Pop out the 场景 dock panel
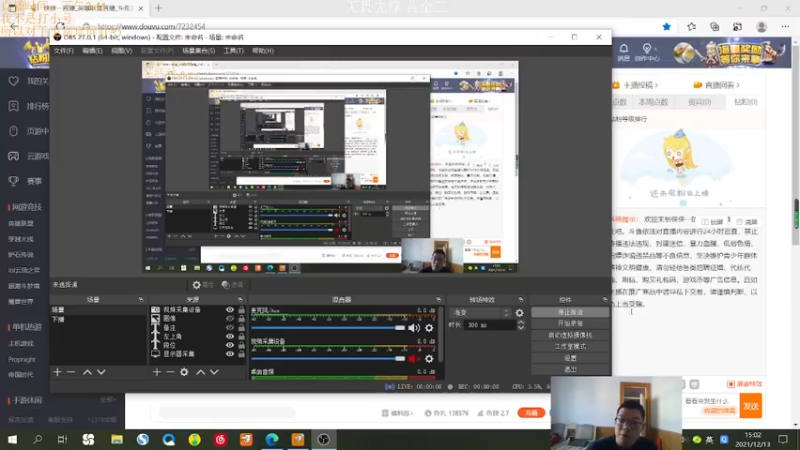The width and height of the screenshot is (800, 450). tap(141, 299)
